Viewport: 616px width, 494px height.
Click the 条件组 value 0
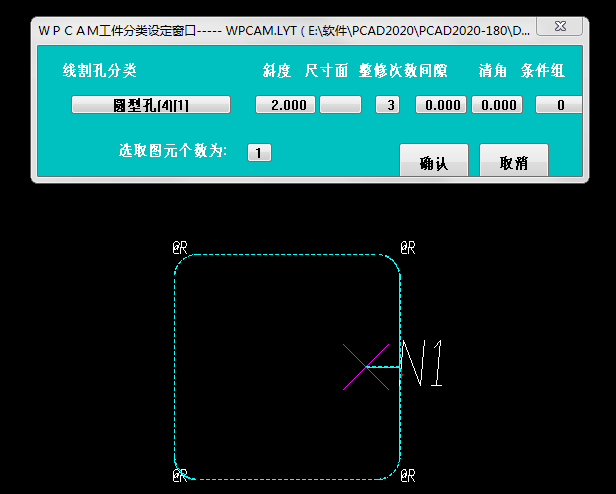[x=559, y=105]
